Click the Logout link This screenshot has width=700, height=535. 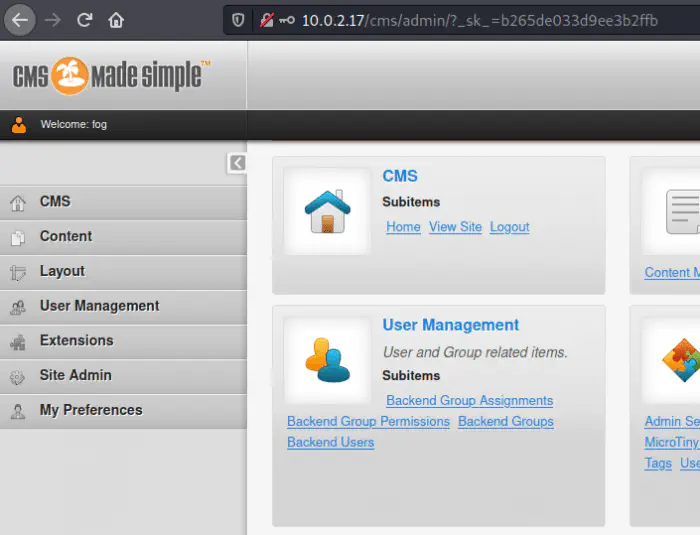[x=509, y=227]
